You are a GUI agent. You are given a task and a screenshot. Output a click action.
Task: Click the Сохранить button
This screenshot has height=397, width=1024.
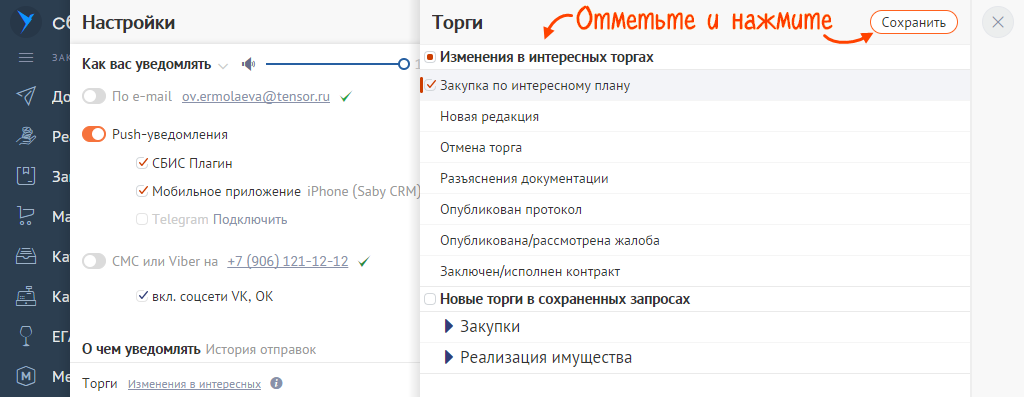point(914,22)
